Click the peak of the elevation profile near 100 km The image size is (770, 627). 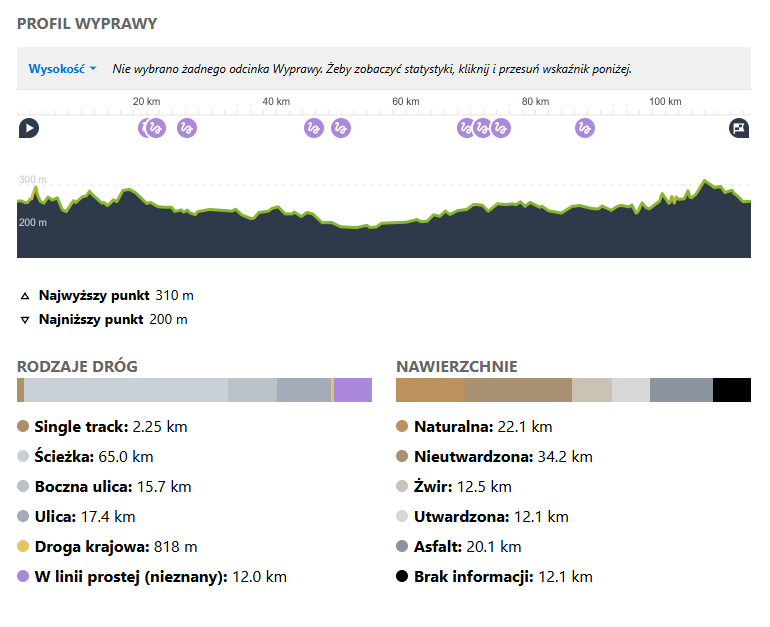coord(706,182)
